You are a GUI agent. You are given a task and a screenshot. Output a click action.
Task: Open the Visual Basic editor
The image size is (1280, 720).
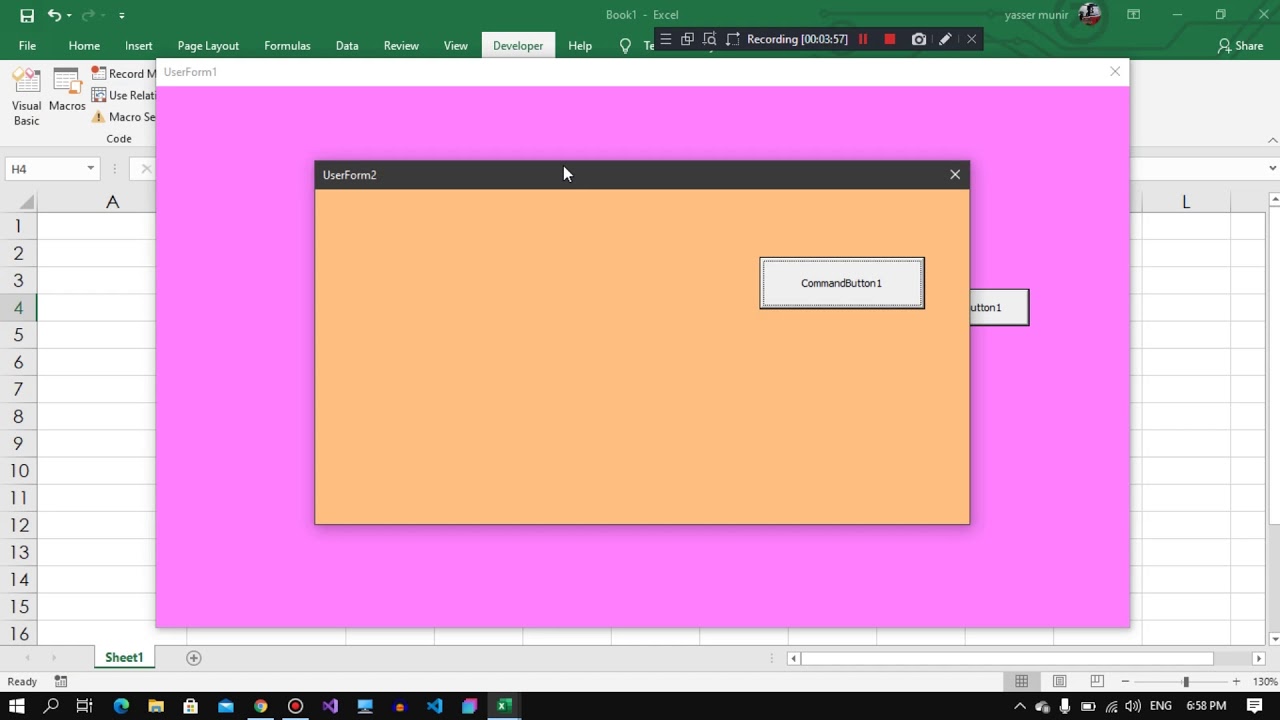27,97
